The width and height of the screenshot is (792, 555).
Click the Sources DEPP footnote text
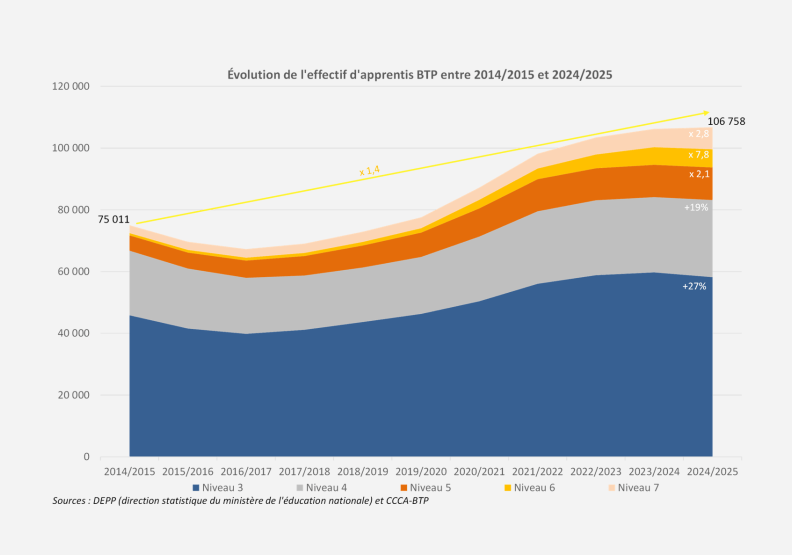coord(240,501)
